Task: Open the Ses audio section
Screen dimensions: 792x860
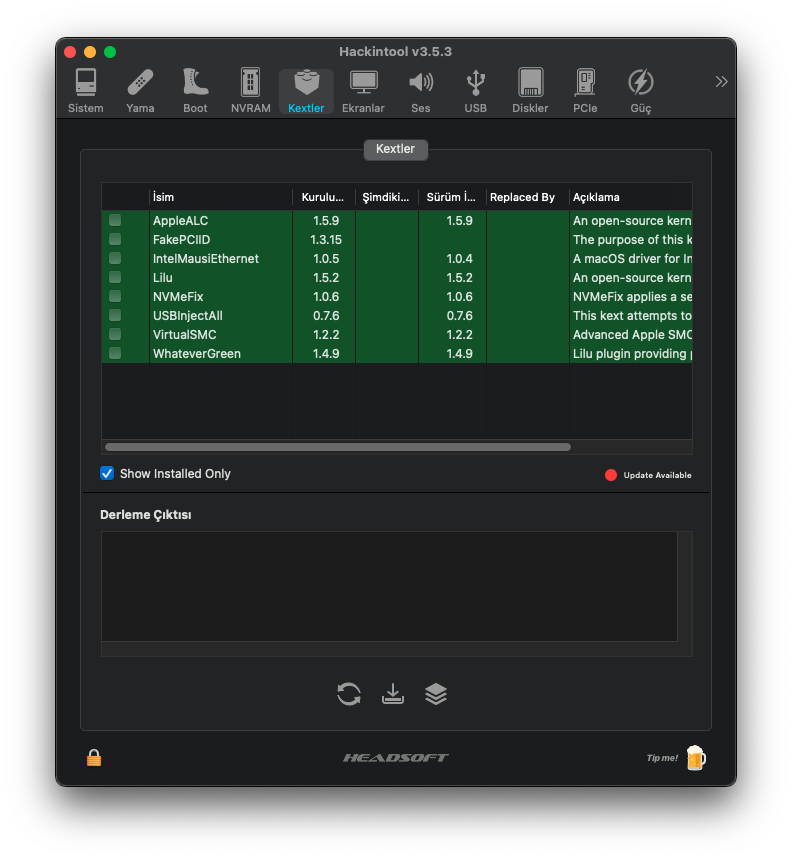Action: 421,90
